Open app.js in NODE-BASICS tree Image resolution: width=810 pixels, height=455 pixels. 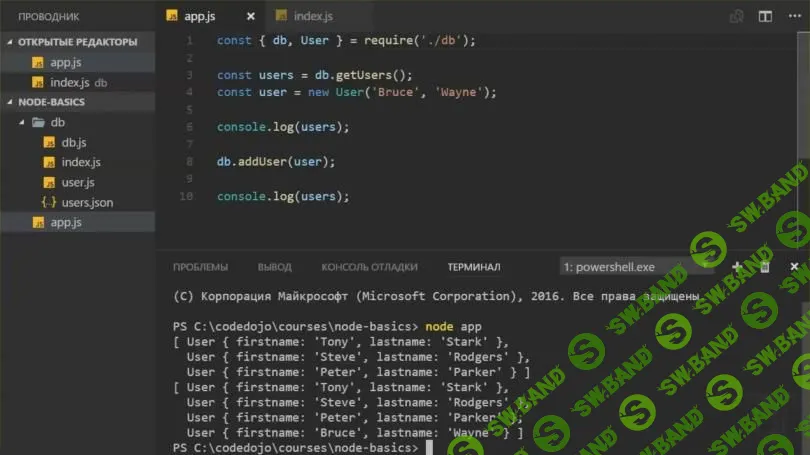[77, 222]
